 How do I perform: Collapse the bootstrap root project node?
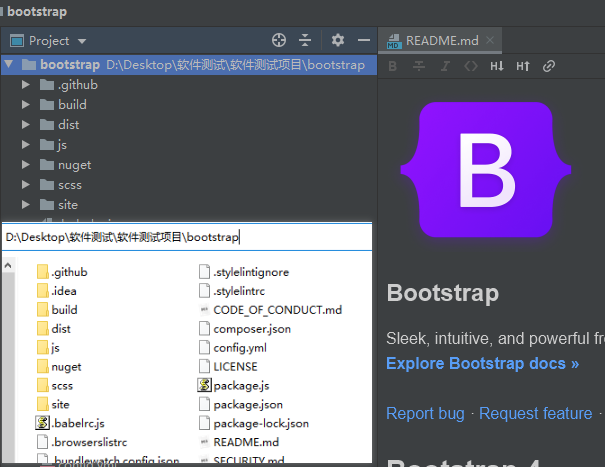coord(9,64)
